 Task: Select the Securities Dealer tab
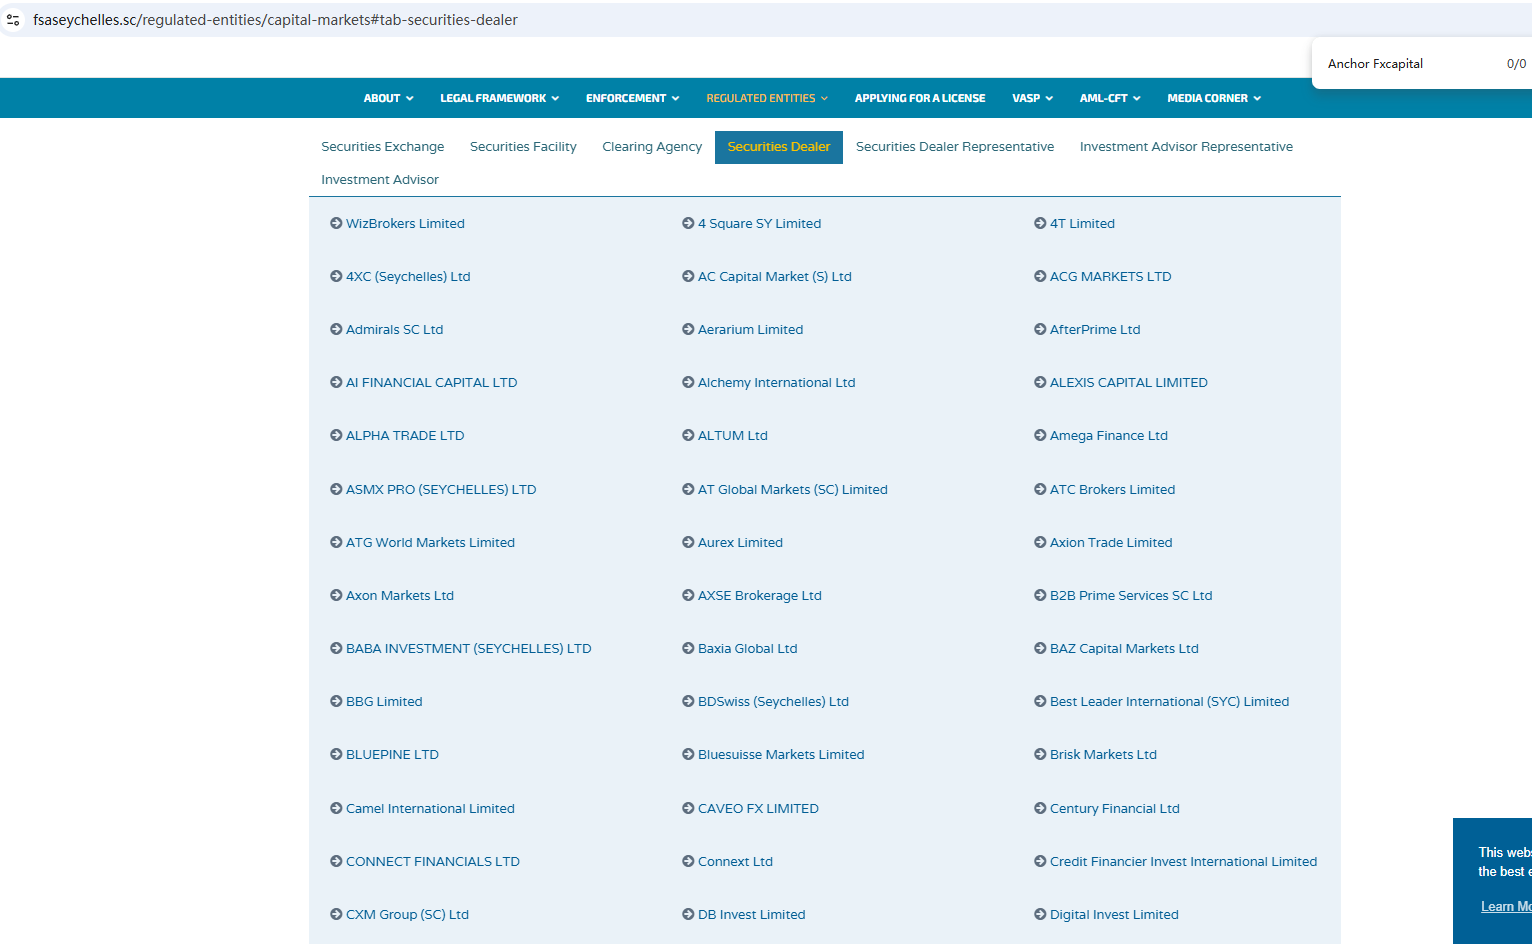pyautogui.click(x=779, y=147)
